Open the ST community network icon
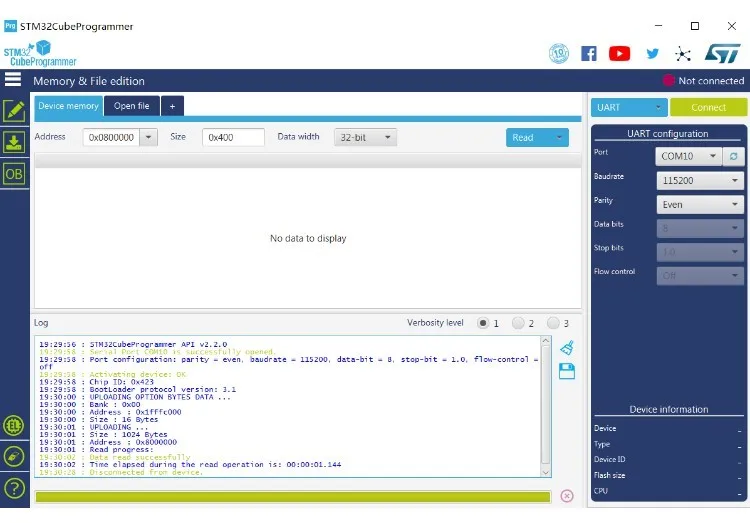This screenshot has height=523, width=750. 683,54
